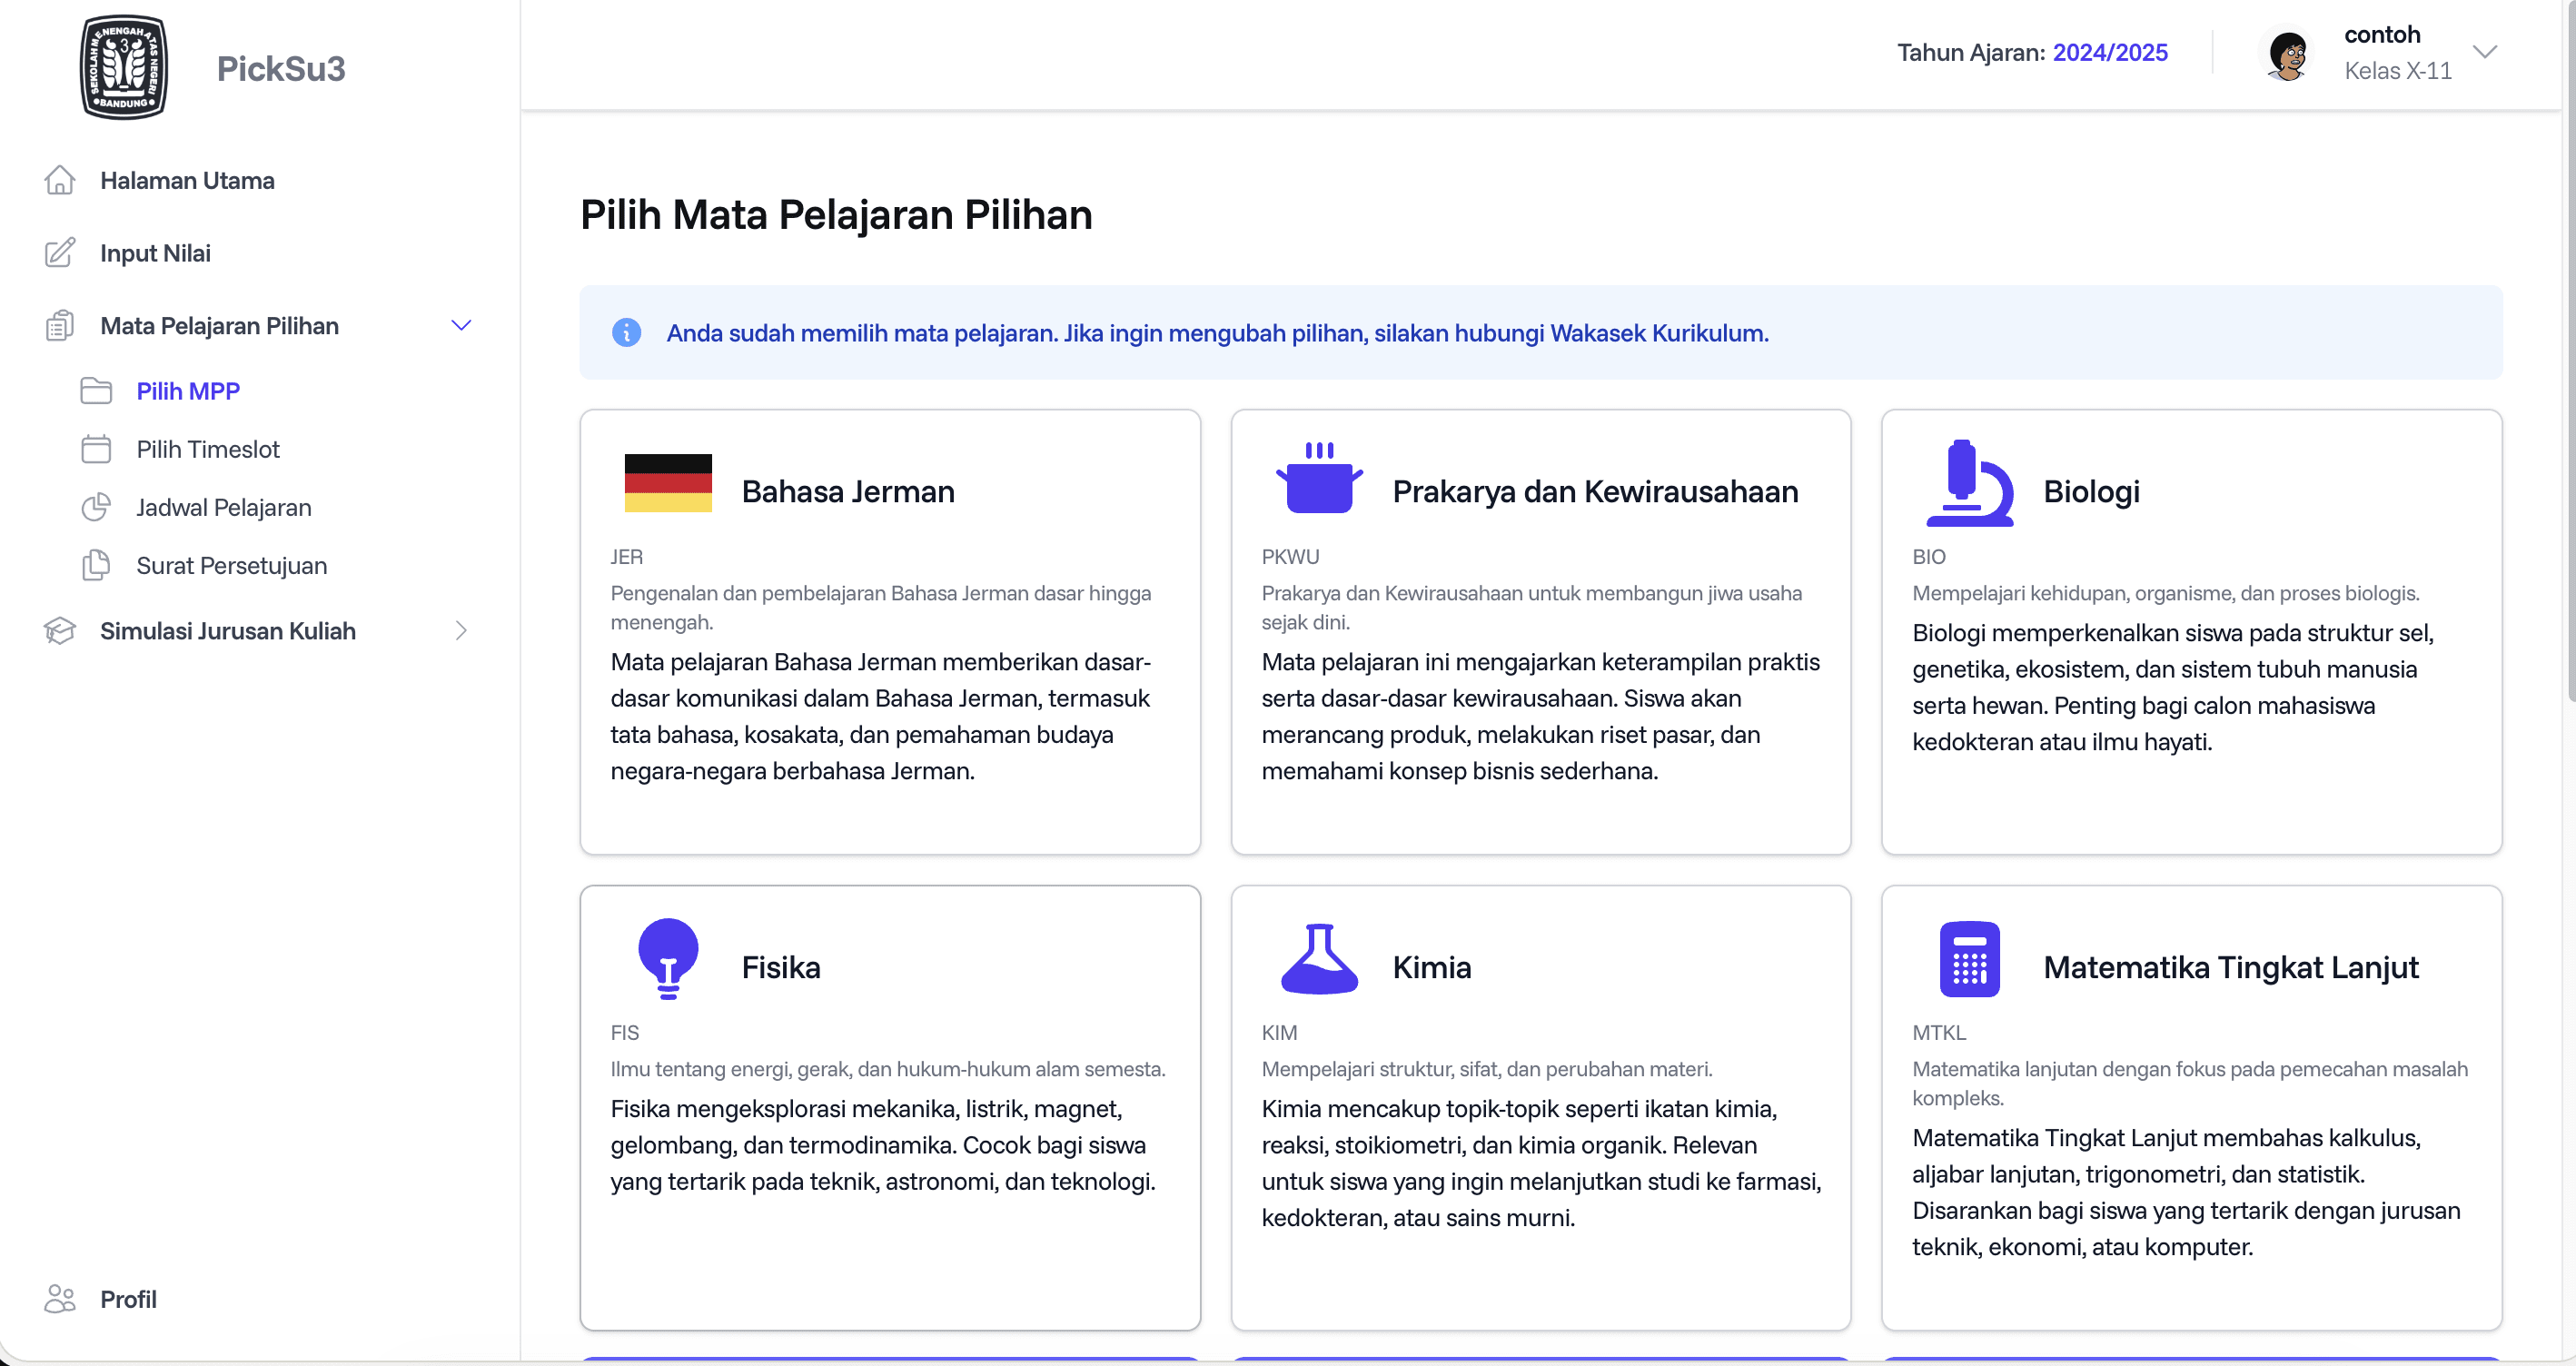This screenshot has width=2576, height=1366.
Task: Open Profil at the sidebar bottom
Action: pos(128,1299)
